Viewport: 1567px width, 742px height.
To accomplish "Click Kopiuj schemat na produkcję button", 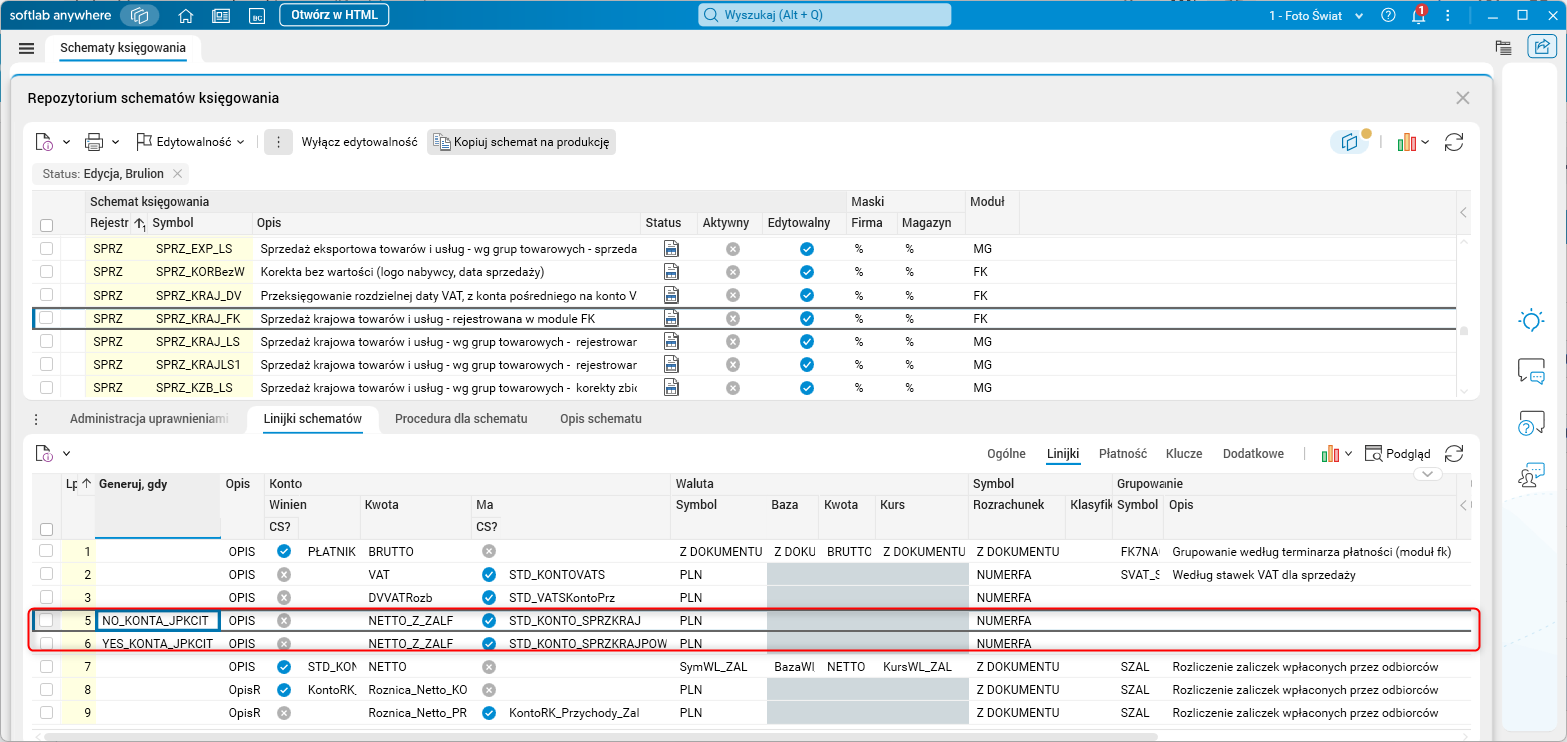I will coord(521,142).
